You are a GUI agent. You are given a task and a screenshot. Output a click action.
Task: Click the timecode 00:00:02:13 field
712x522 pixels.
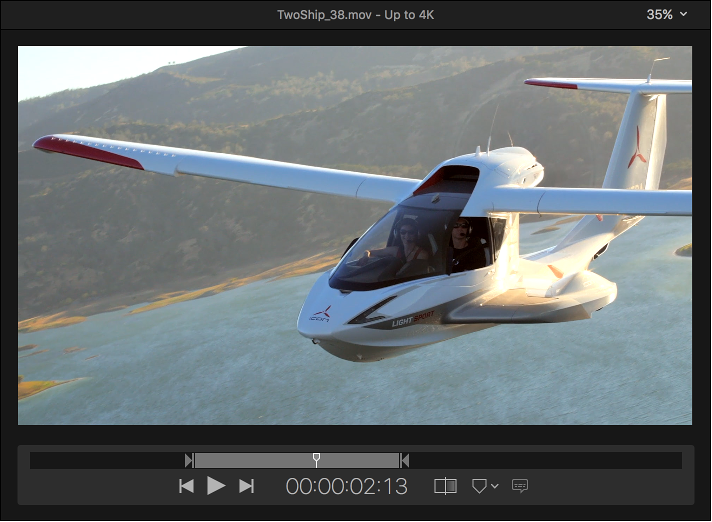pos(346,487)
